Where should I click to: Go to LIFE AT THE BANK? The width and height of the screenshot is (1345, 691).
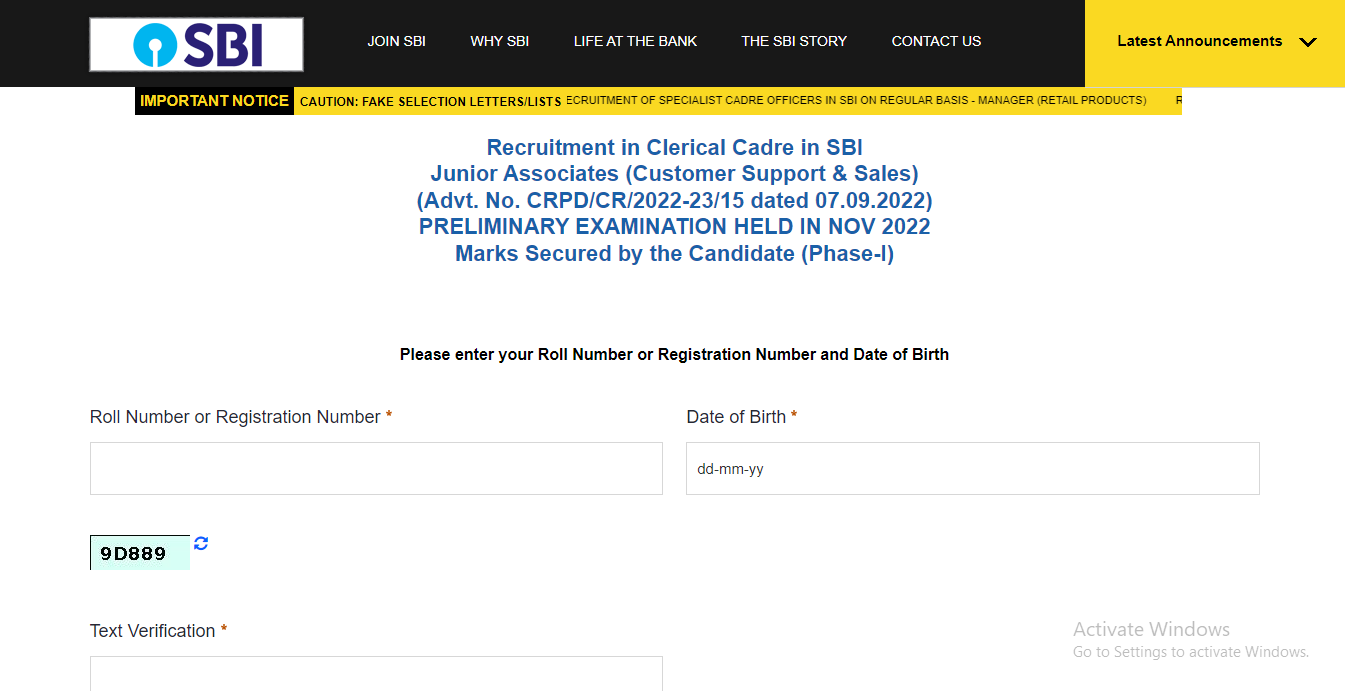click(x=635, y=41)
